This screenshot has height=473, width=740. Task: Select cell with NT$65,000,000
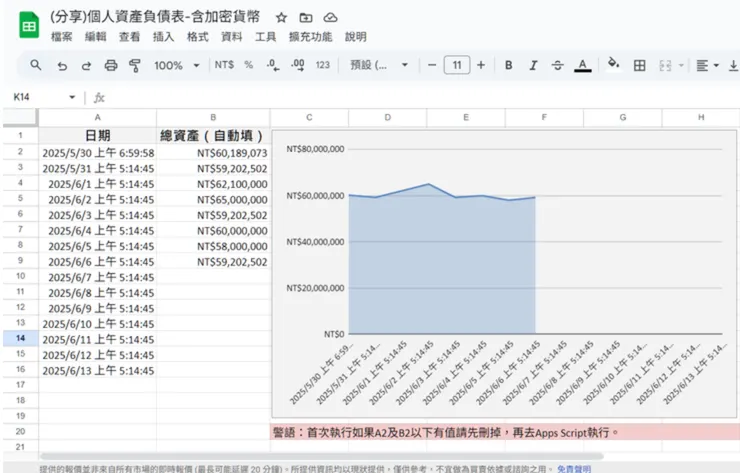[213, 200]
